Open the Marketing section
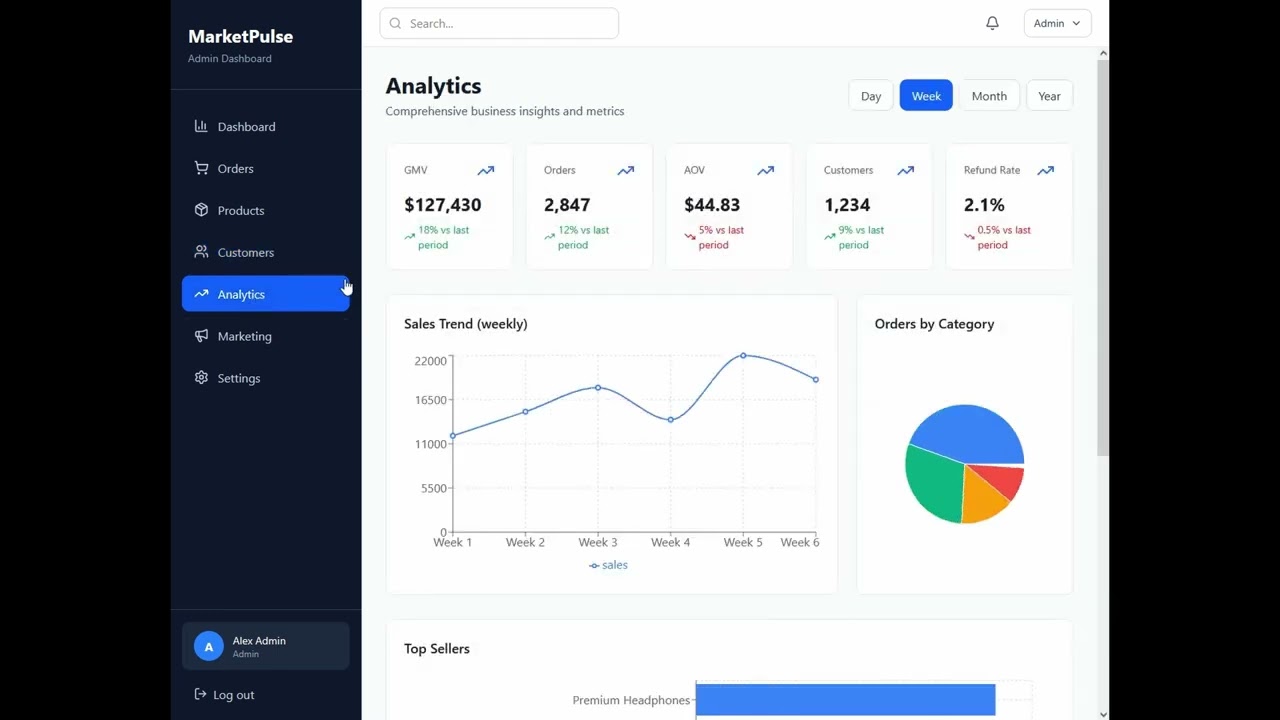Screen dimensions: 1280x720 [x=265, y=336]
